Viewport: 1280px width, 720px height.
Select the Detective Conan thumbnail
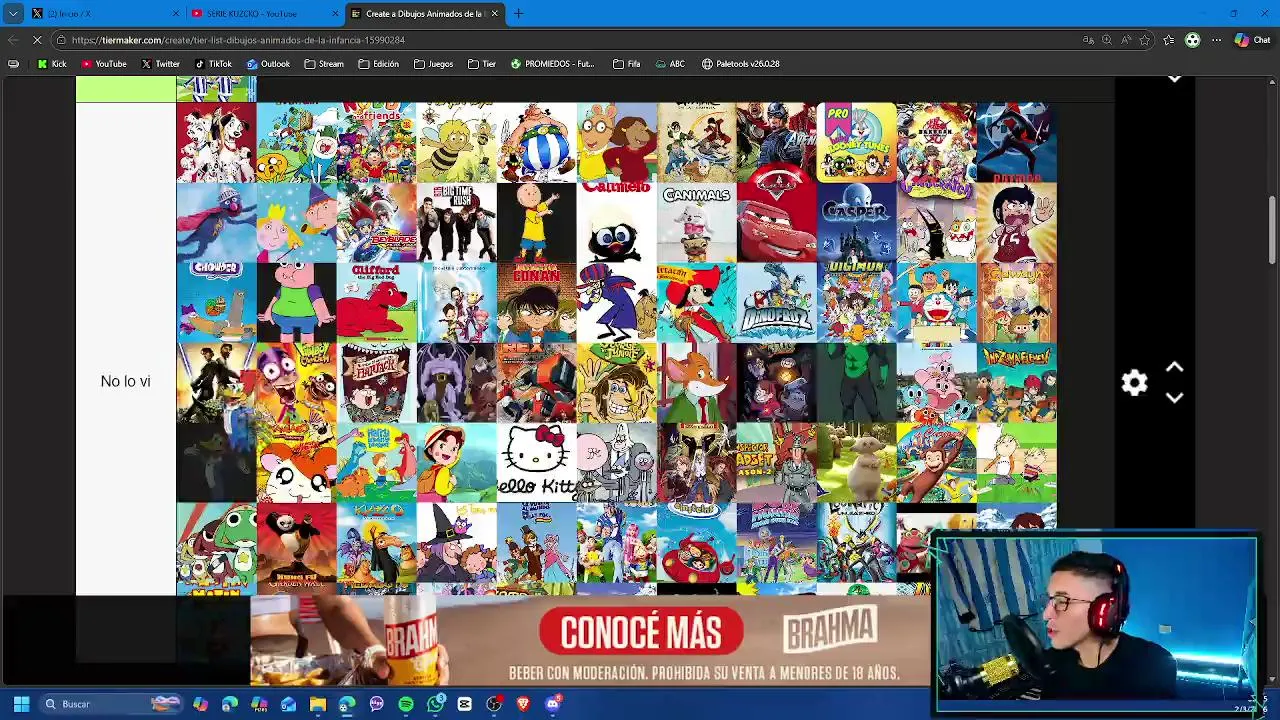point(536,302)
